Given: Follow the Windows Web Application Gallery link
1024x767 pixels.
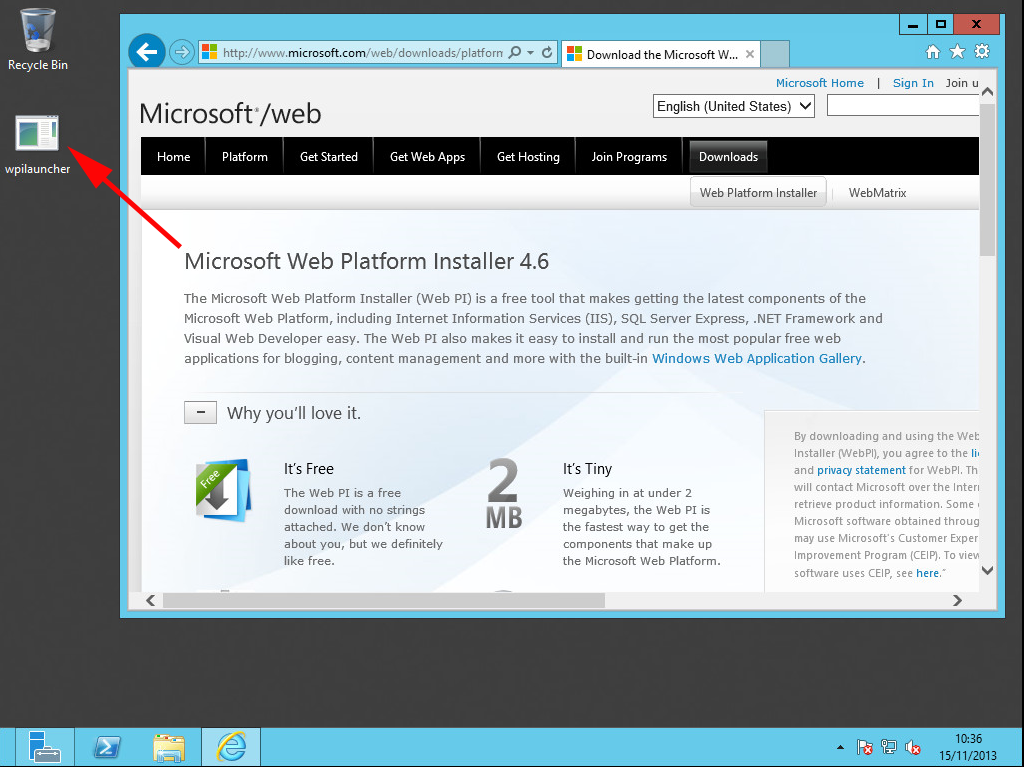Looking at the screenshot, I should point(757,358).
